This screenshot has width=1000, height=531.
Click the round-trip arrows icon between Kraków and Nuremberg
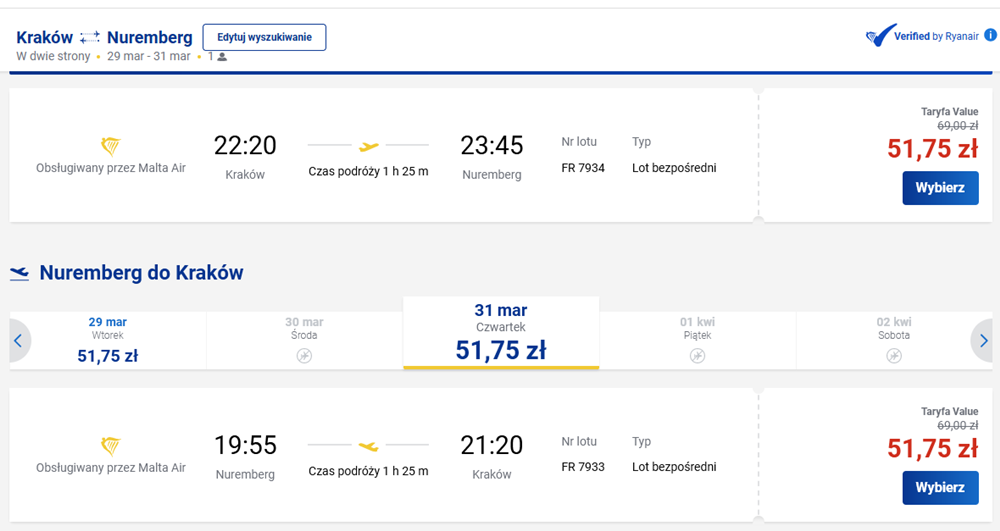click(90, 38)
